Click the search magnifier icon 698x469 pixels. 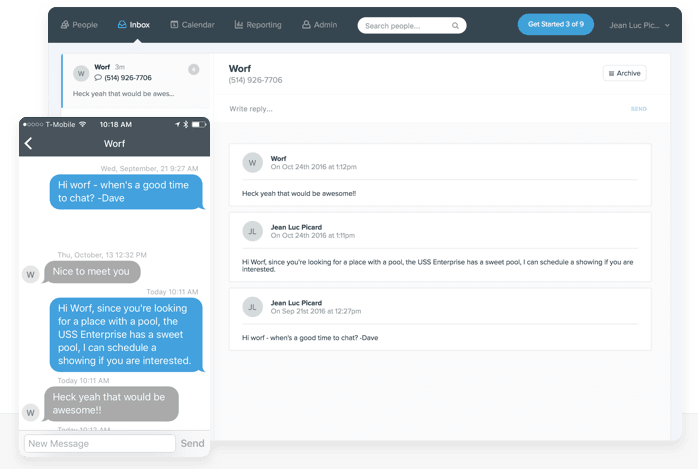[455, 26]
